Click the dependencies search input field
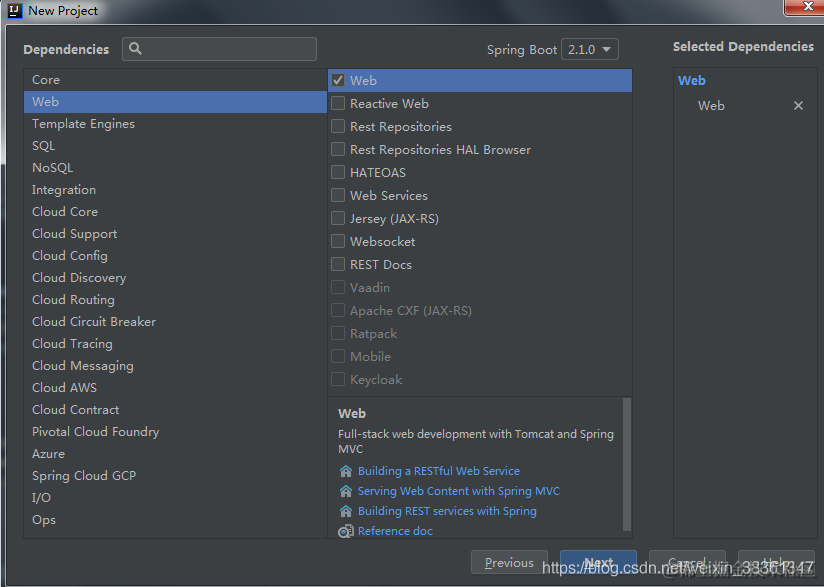 [x=220, y=49]
